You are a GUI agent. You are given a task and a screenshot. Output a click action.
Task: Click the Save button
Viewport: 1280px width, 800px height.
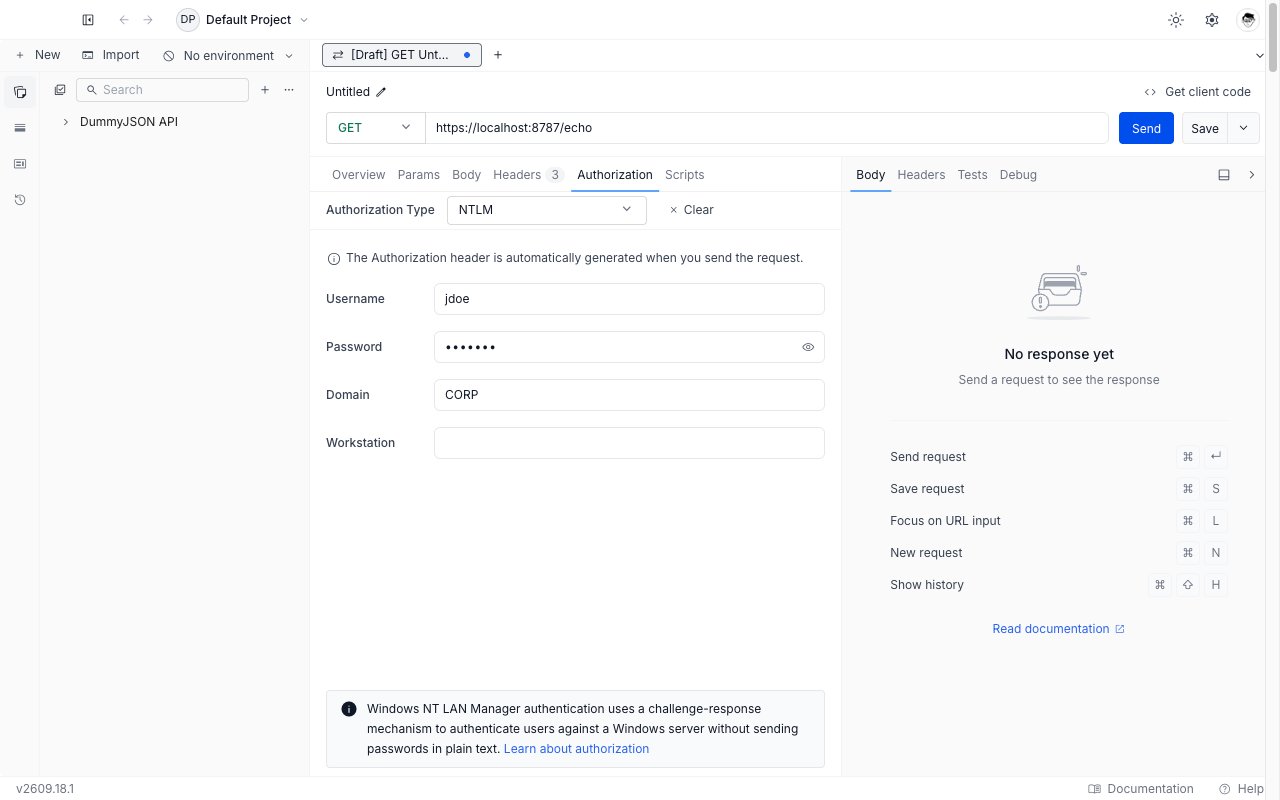(x=1205, y=128)
